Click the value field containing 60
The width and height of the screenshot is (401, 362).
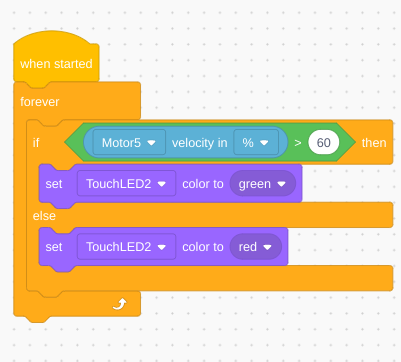coord(324,143)
